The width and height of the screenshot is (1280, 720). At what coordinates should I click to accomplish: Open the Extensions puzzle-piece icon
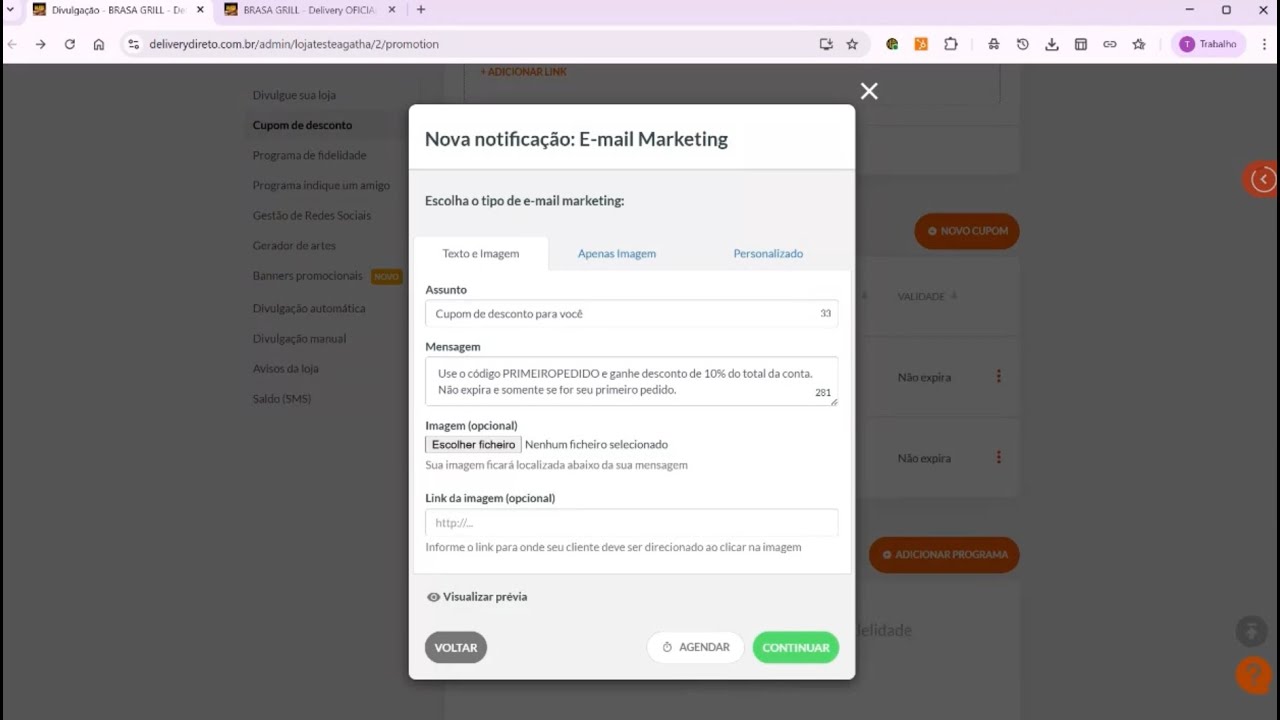(950, 44)
